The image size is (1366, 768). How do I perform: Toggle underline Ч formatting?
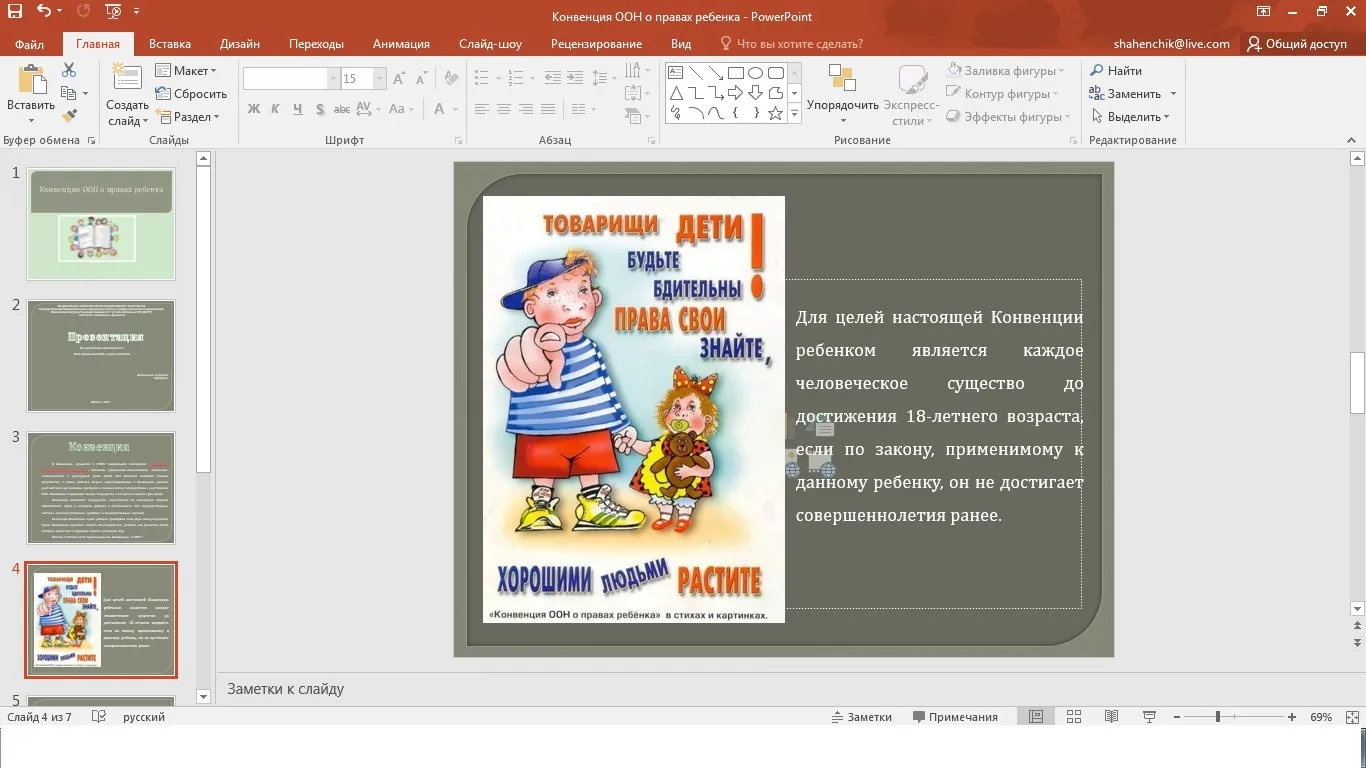298,109
